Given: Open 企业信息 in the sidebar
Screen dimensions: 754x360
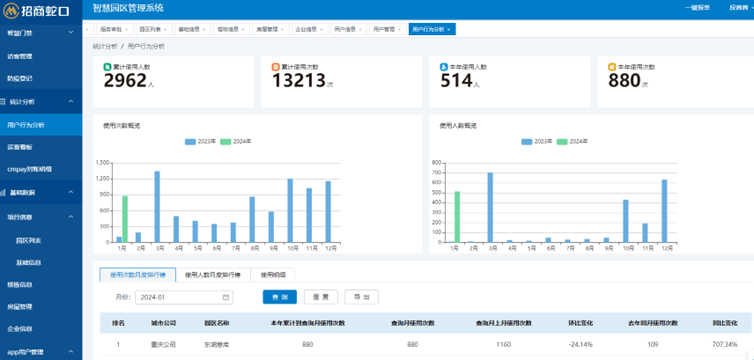Looking at the screenshot, I should coord(41,329).
